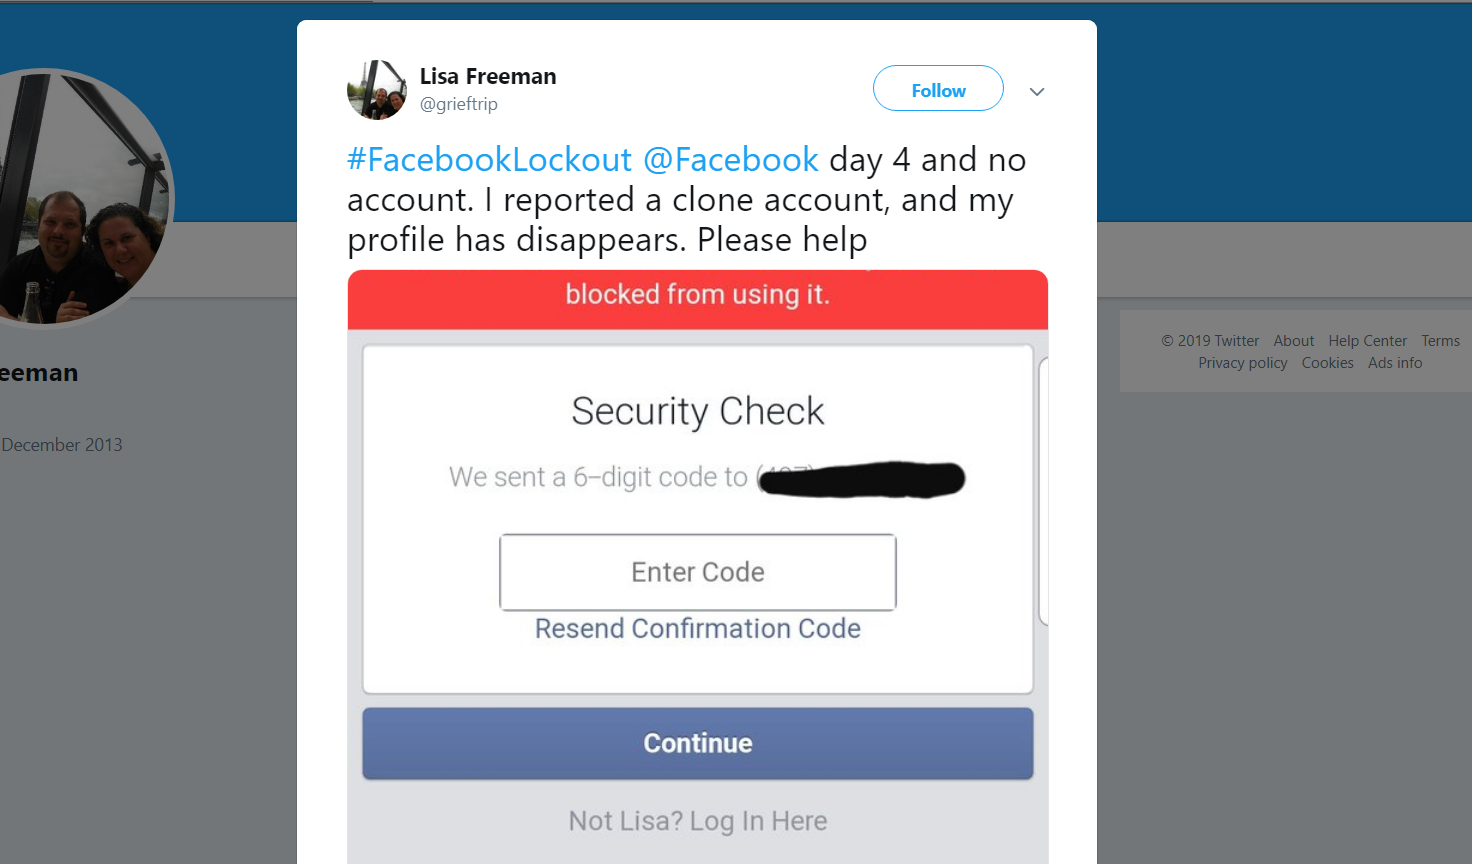
Task: Open the @Facebook mention
Action: point(731,160)
